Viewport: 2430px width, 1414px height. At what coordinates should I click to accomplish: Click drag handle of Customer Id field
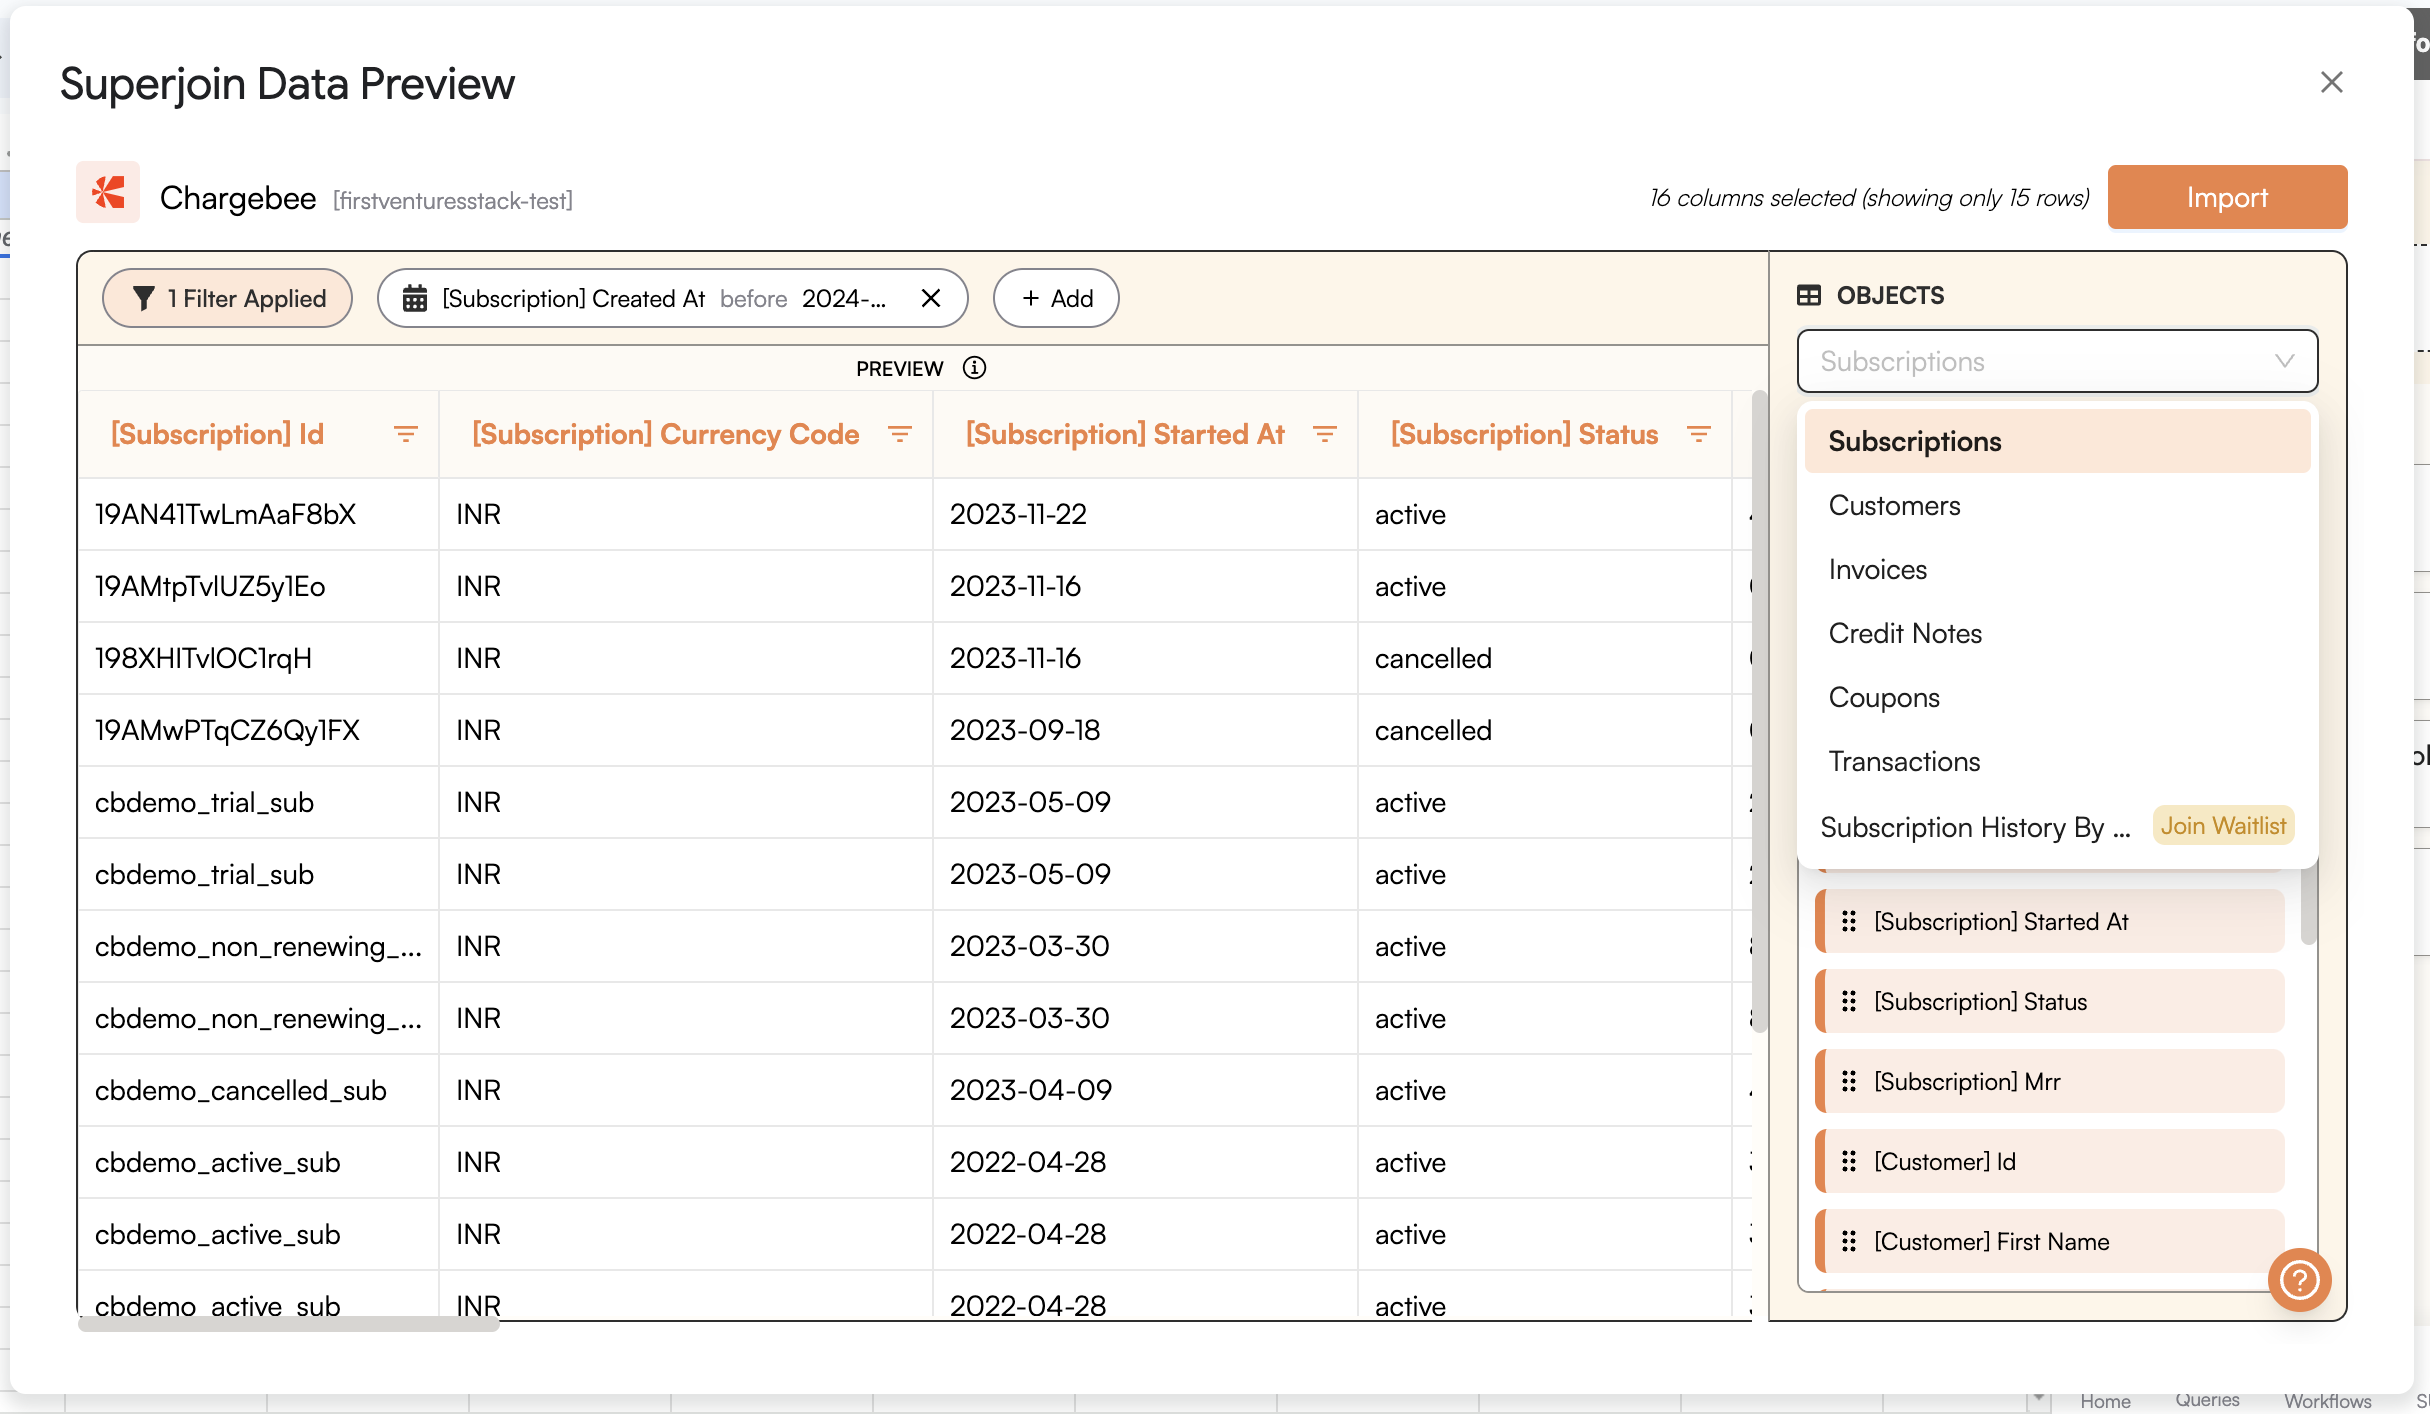tap(1849, 1161)
